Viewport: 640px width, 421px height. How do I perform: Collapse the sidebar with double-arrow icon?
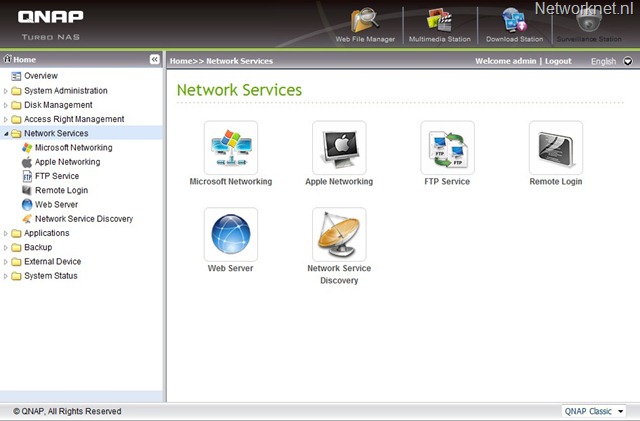(154, 60)
